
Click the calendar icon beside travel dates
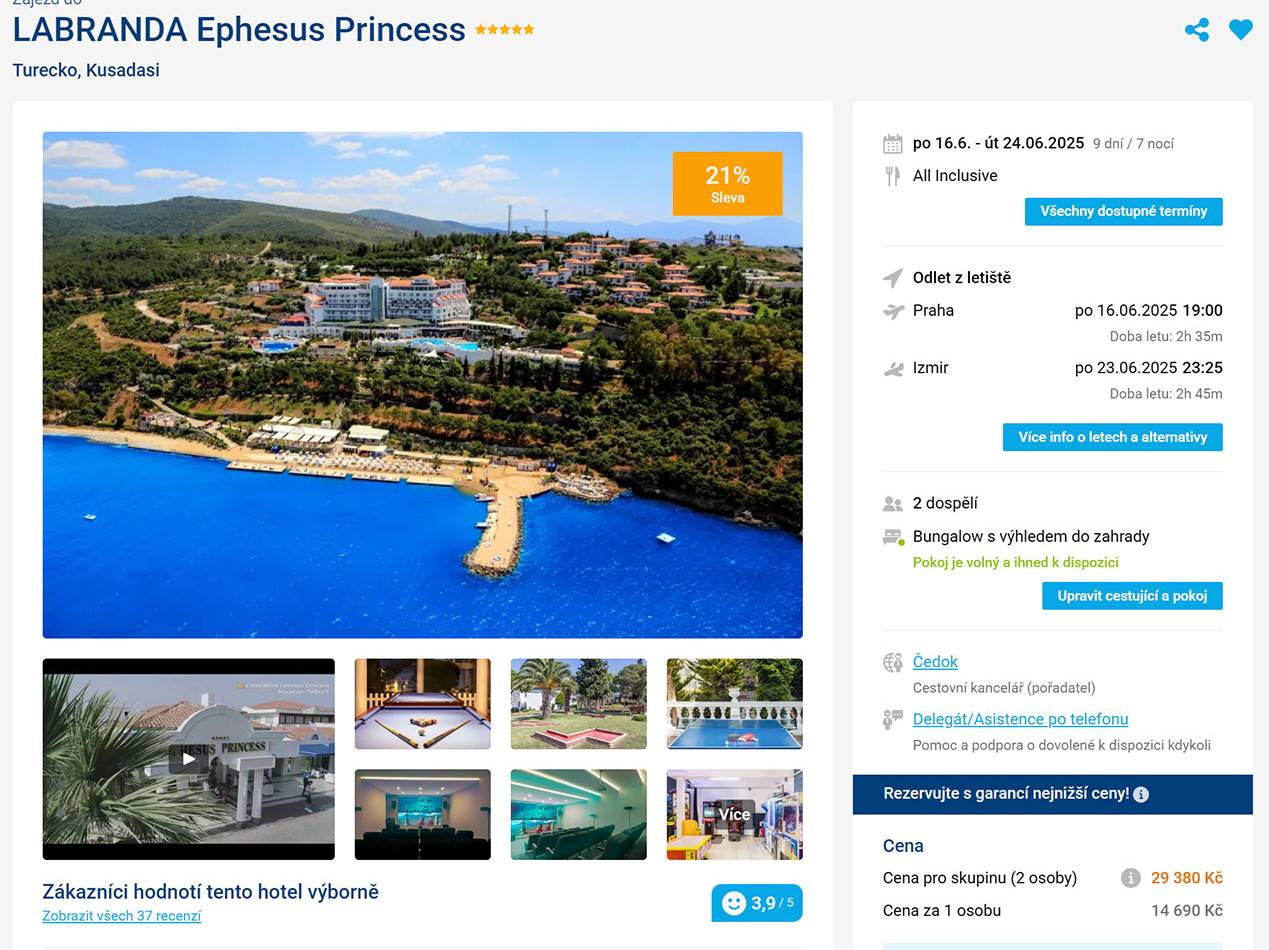[x=892, y=144]
